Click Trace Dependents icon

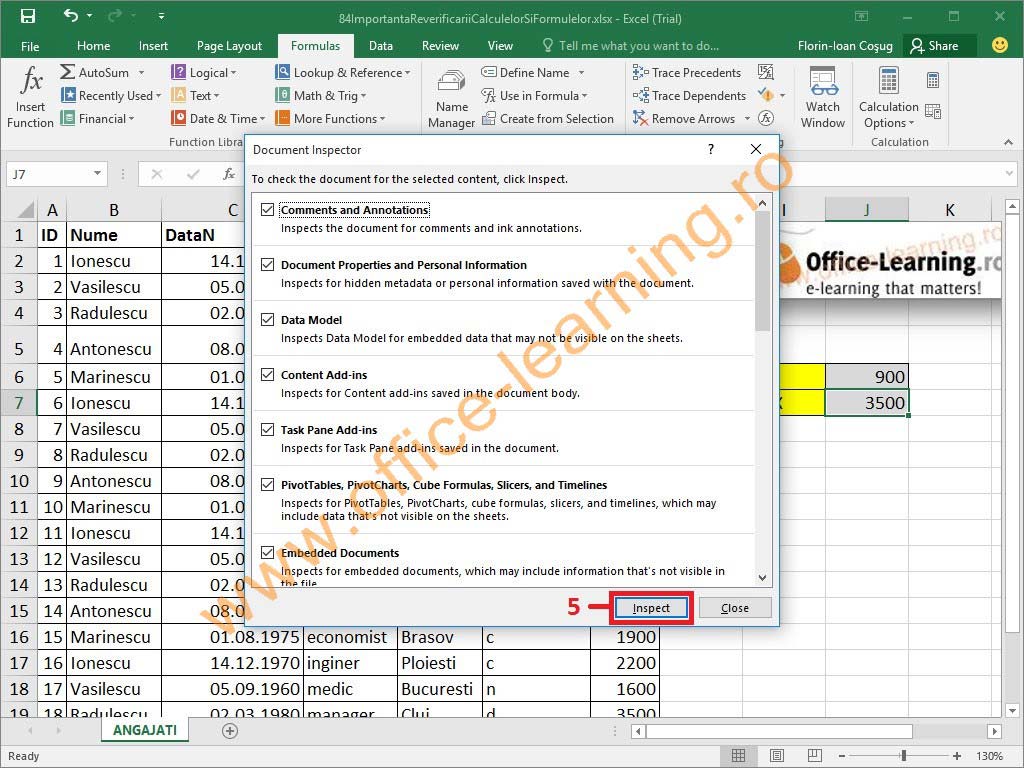click(x=640, y=95)
